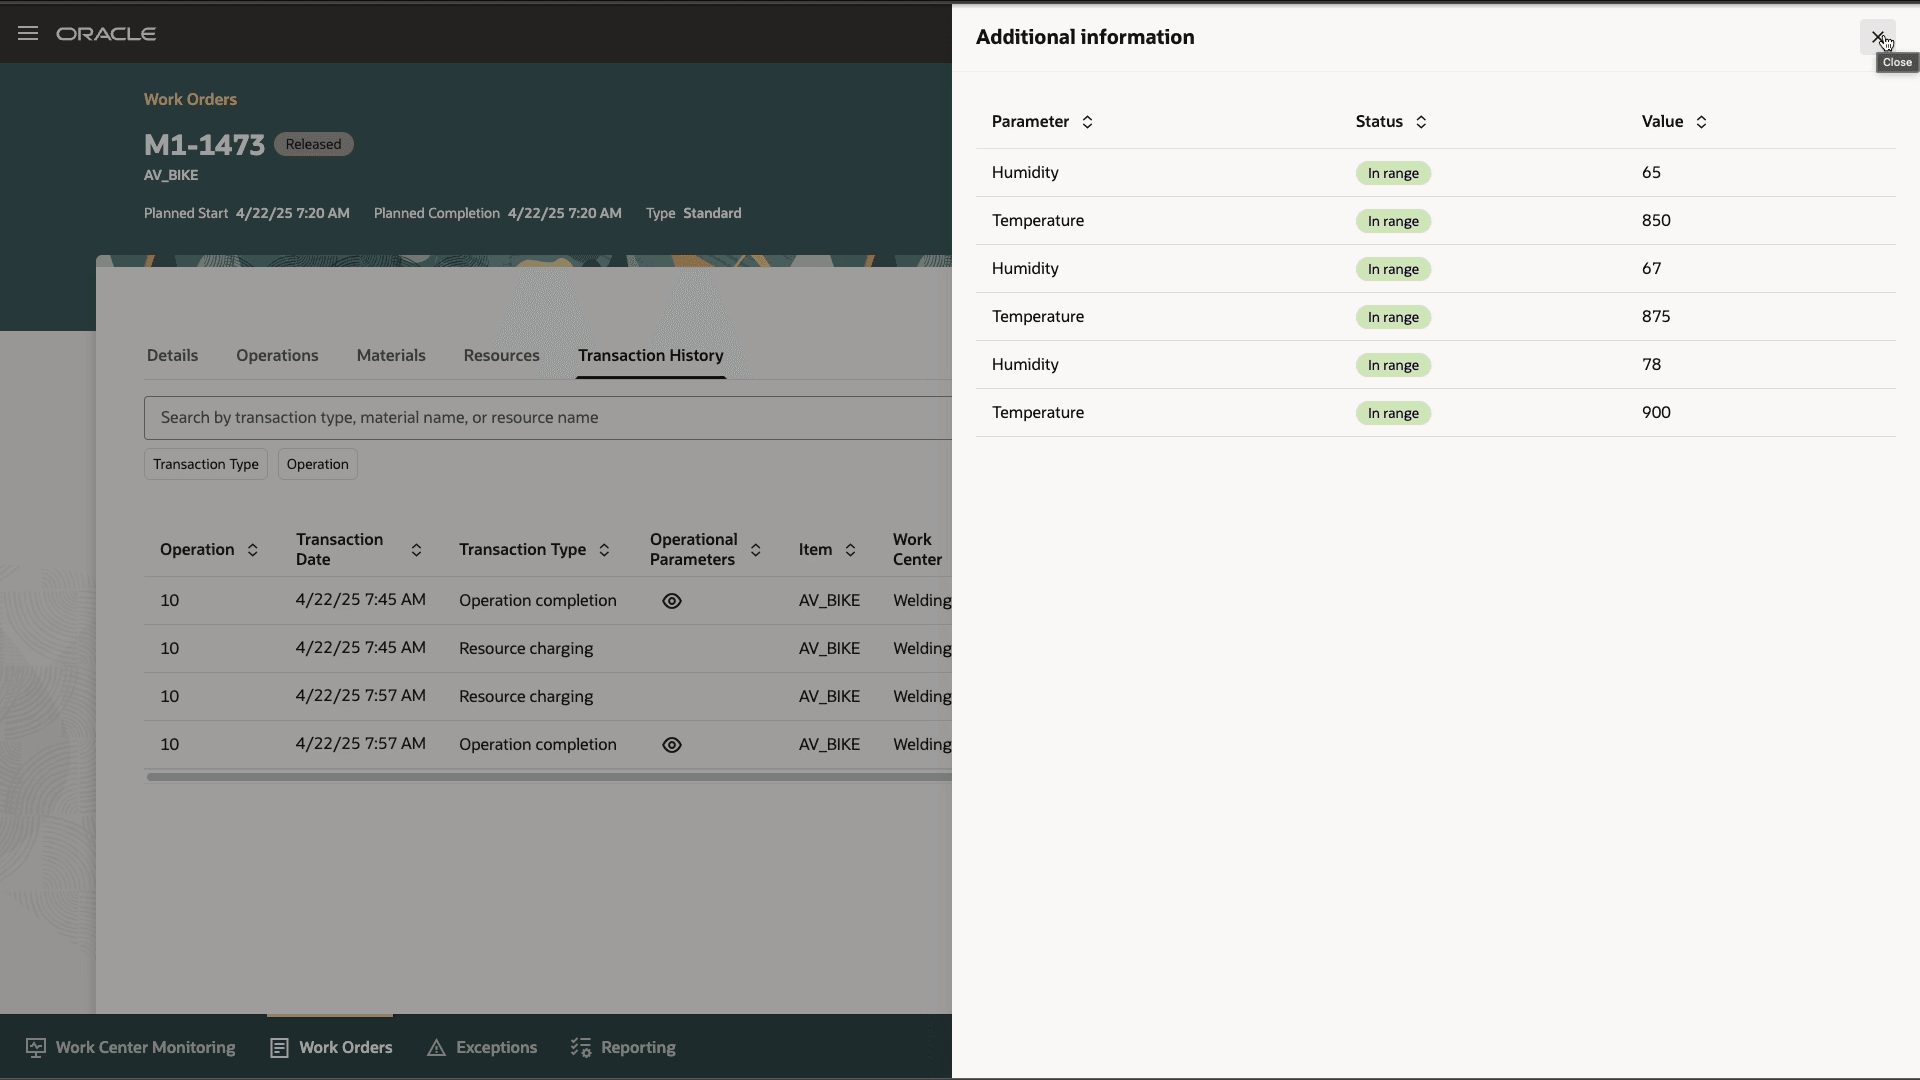Sort the Value column
This screenshot has width=1920, height=1080.
click(x=1703, y=122)
